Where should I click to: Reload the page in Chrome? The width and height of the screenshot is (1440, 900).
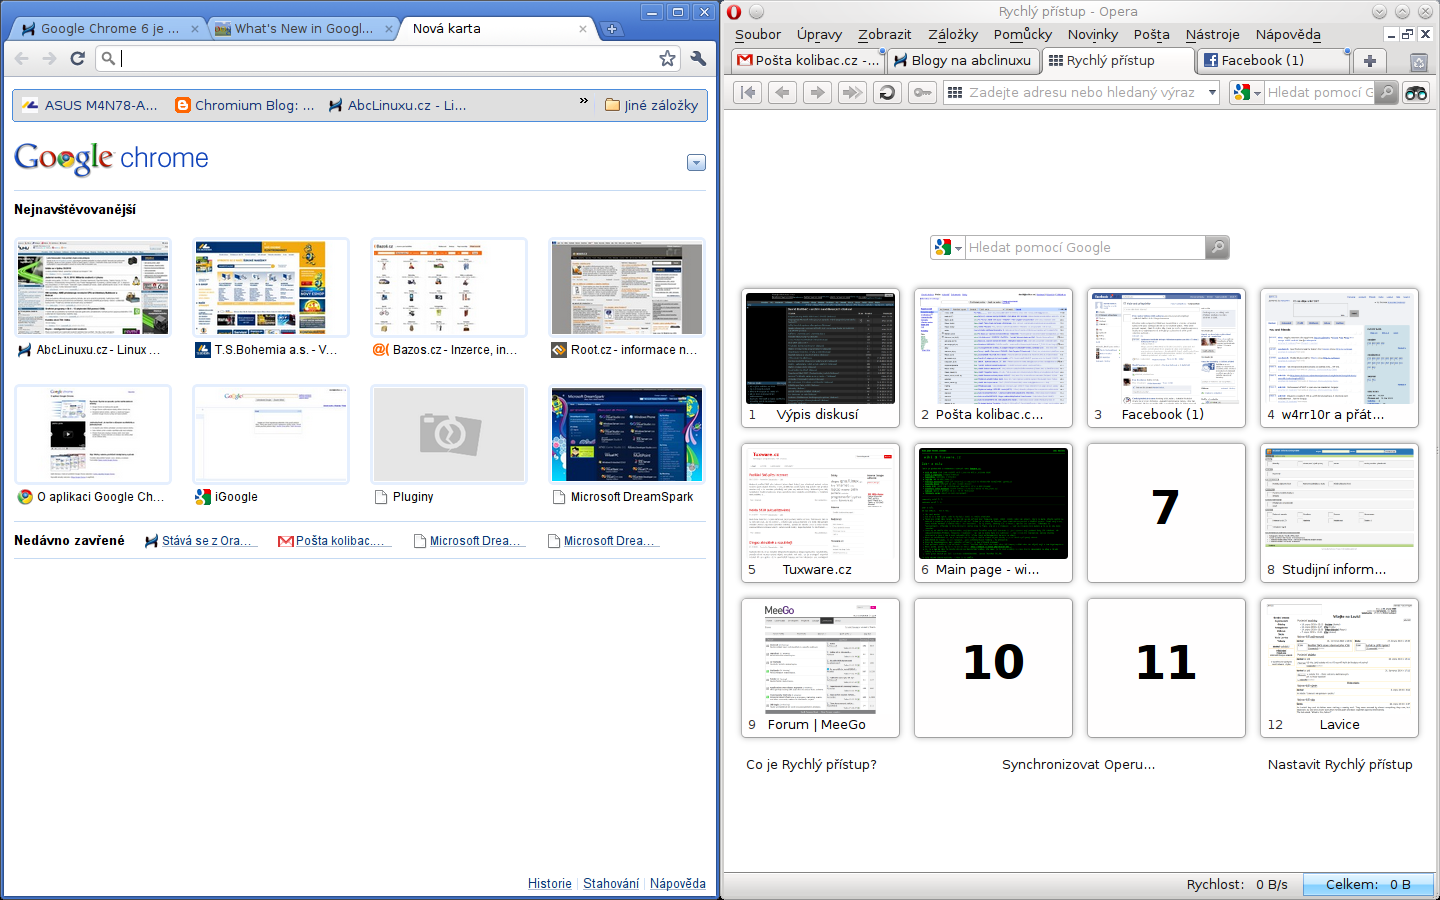coord(77,58)
